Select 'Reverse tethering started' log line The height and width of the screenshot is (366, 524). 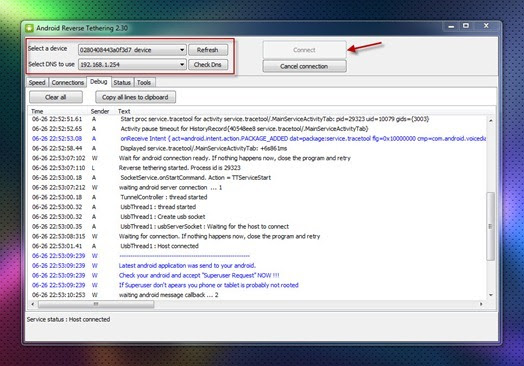pyautogui.click(x=257, y=168)
